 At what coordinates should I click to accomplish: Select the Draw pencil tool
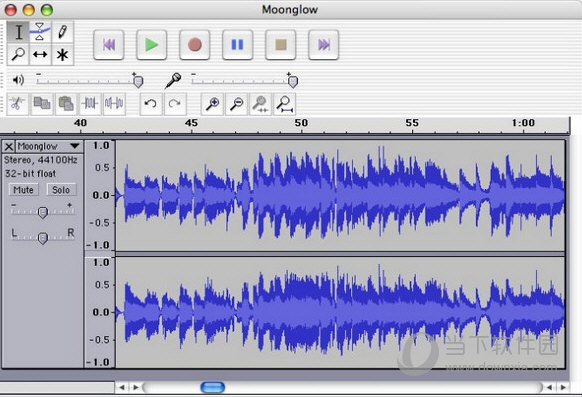coord(63,32)
